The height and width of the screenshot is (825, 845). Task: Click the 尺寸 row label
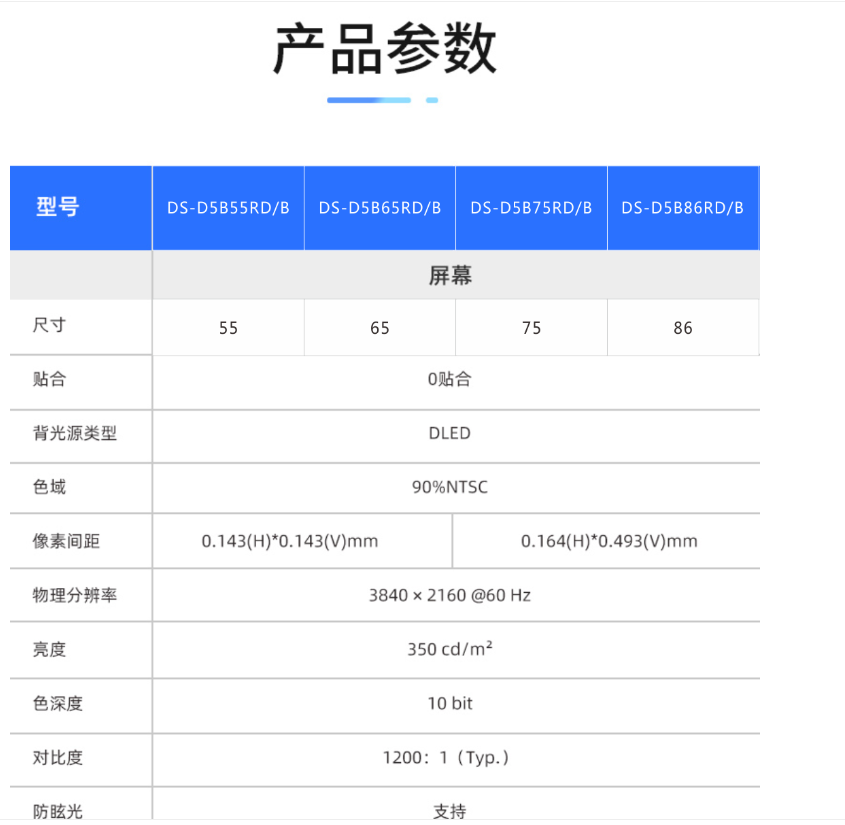49,325
